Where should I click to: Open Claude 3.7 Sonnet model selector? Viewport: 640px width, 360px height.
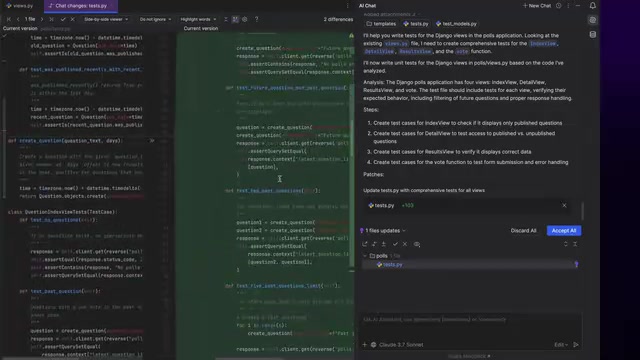tap(397, 344)
